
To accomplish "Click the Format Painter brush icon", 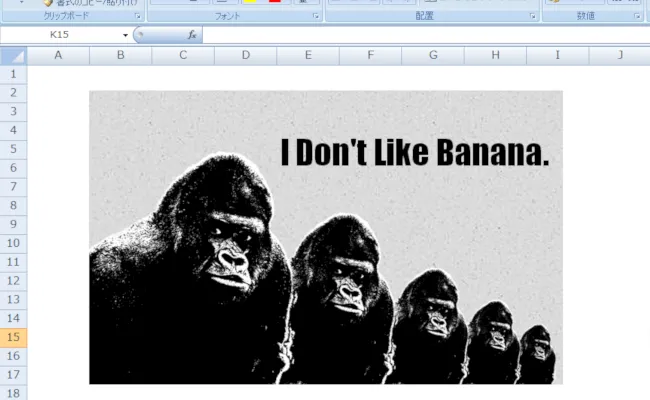I will click(47, 3).
